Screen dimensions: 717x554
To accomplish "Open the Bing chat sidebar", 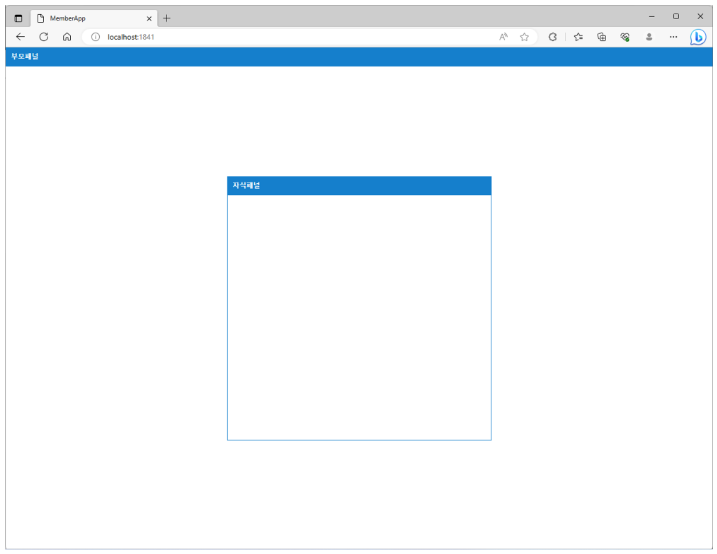I will point(698,37).
